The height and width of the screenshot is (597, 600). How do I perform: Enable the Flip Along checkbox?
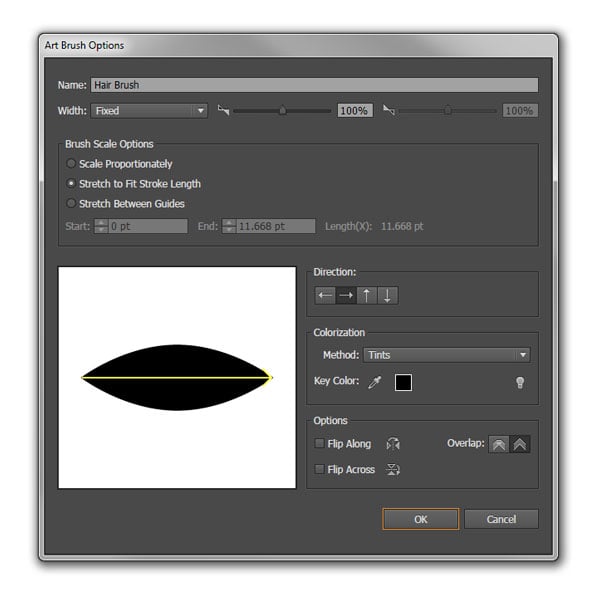[x=319, y=444]
